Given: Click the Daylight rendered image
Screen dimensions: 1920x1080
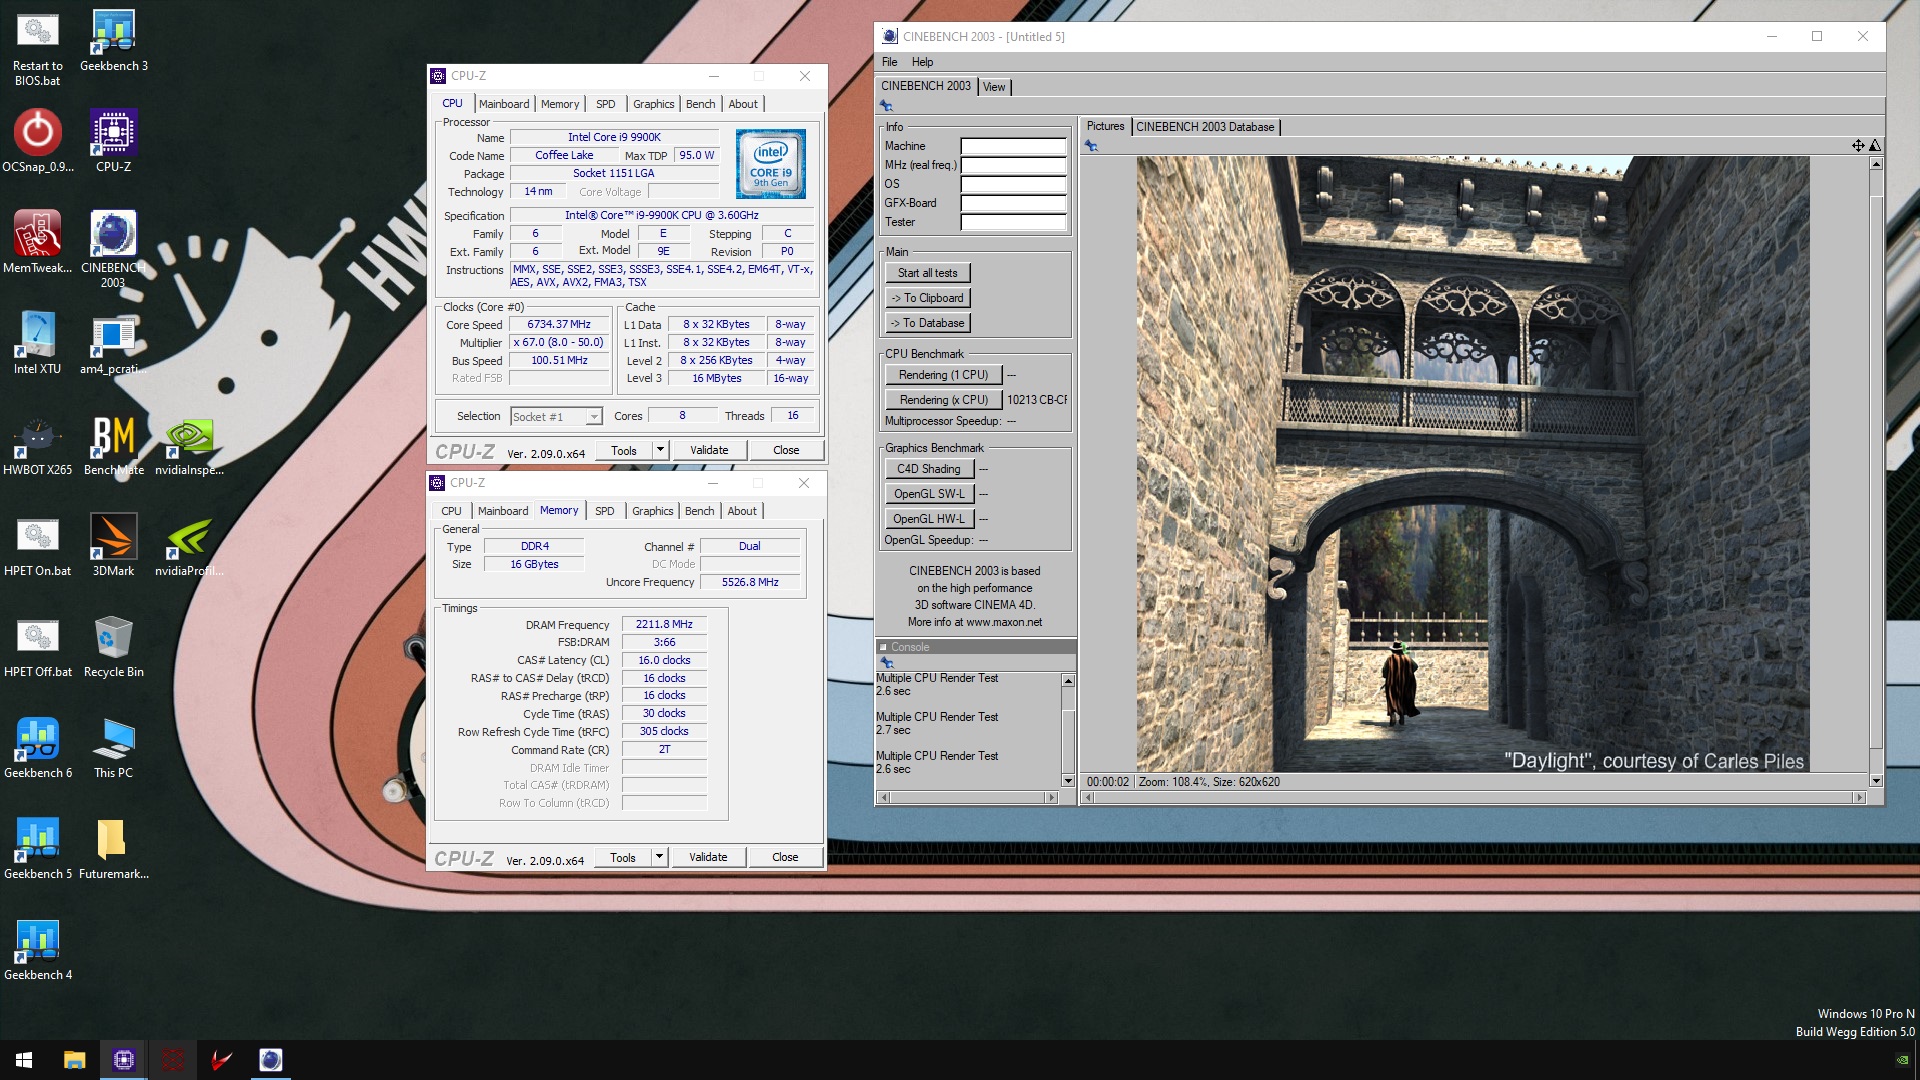Looking at the screenshot, I should (1472, 463).
